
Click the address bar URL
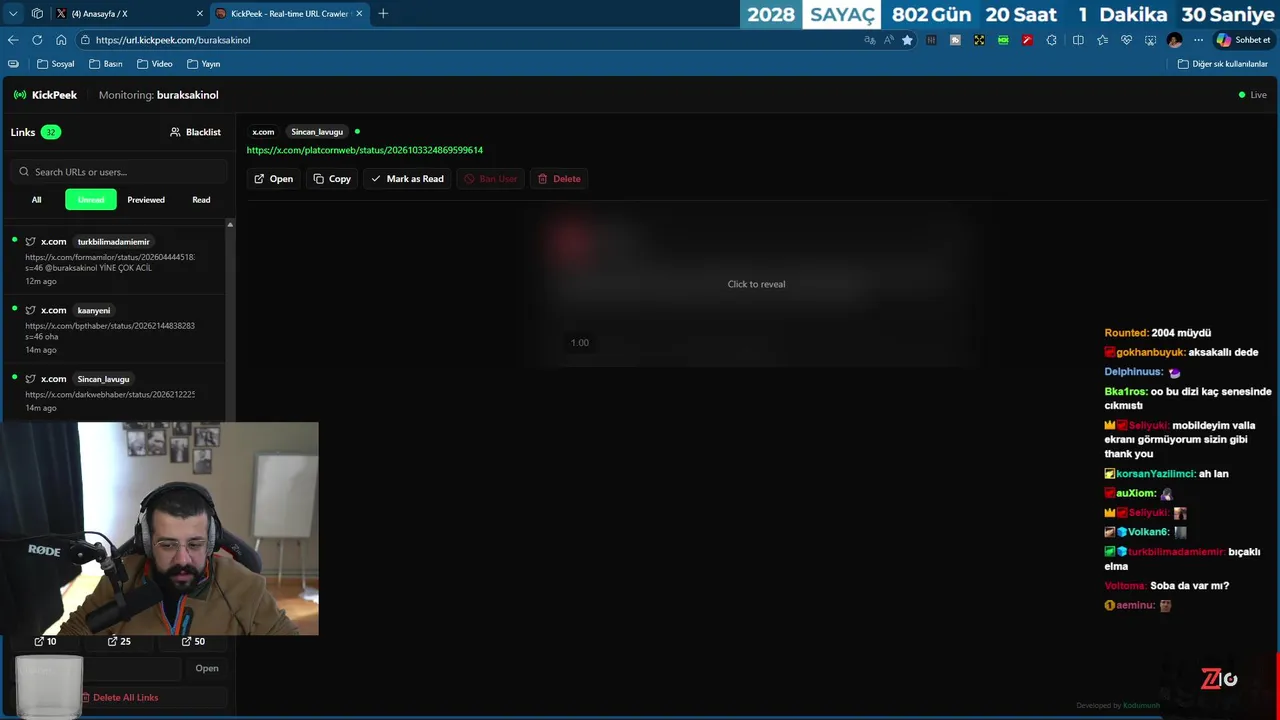[173, 40]
